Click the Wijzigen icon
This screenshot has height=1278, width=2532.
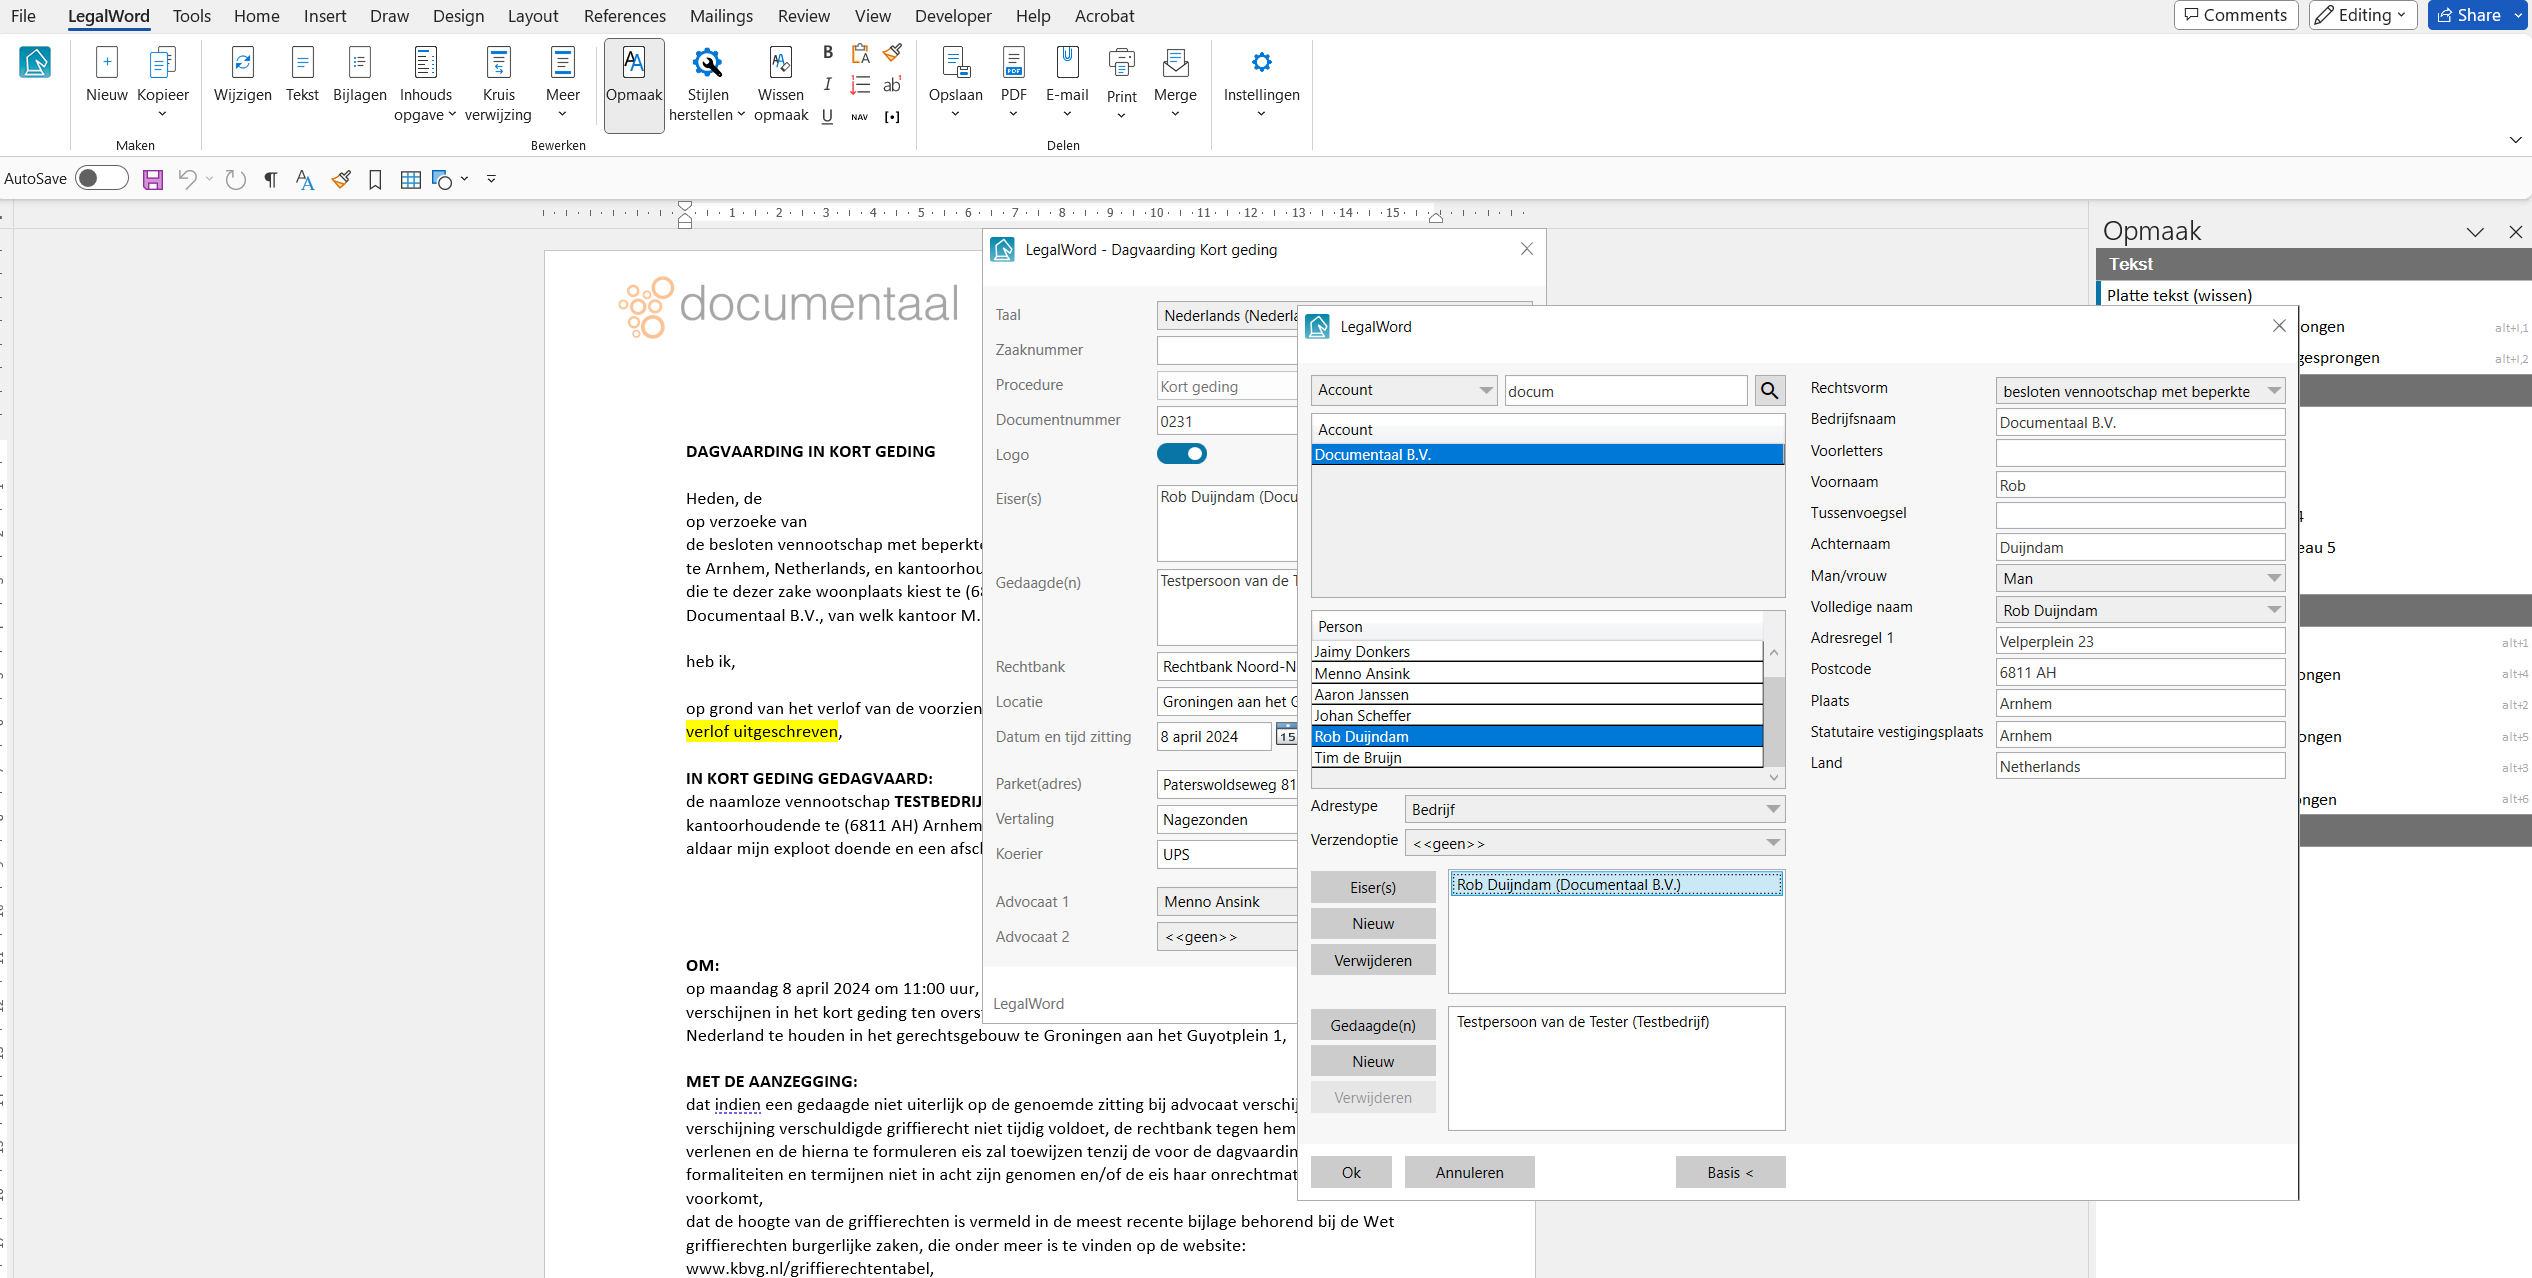[242, 75]
